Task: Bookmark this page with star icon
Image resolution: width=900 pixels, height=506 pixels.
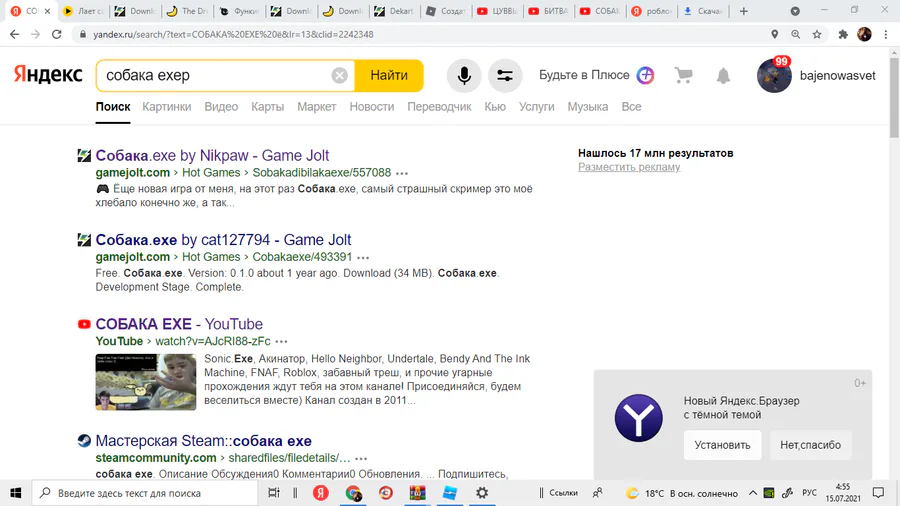Action: 817,34
